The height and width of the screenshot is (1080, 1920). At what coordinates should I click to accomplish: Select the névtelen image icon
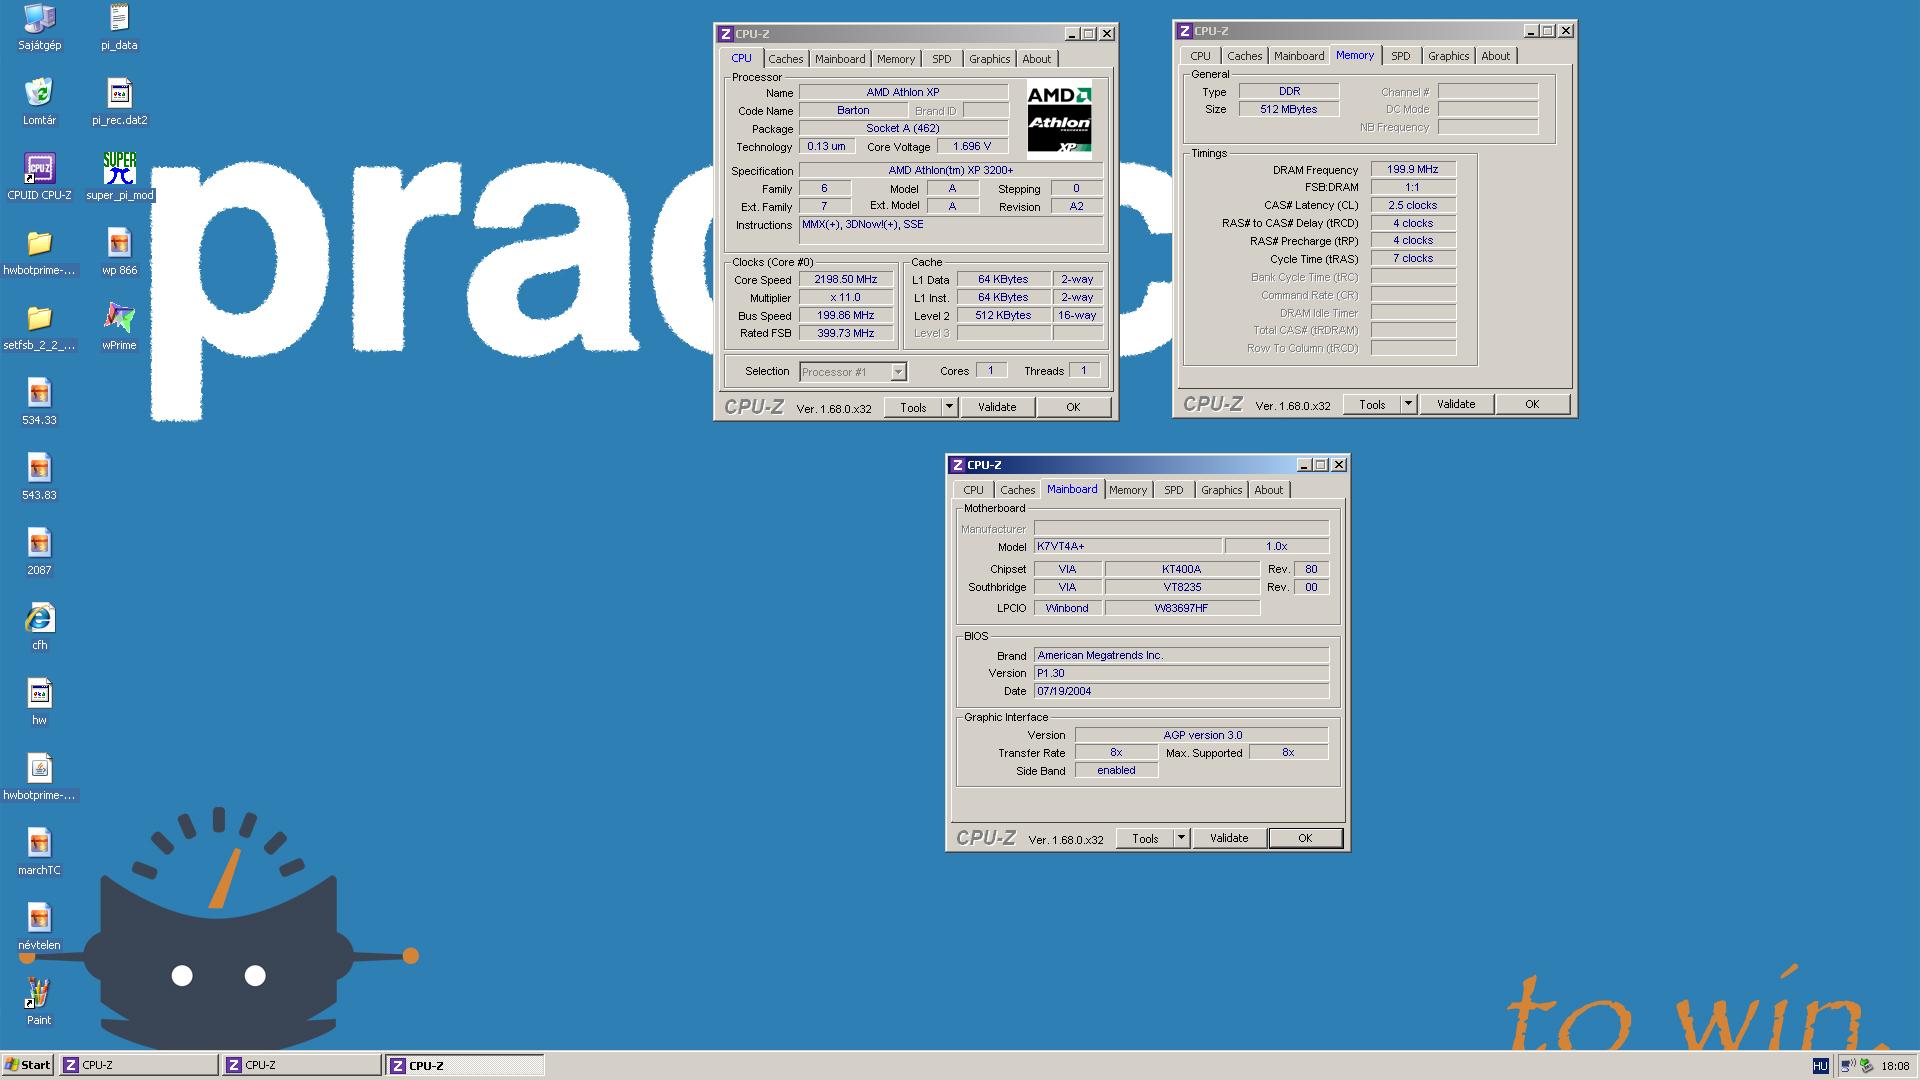[39, 927]
